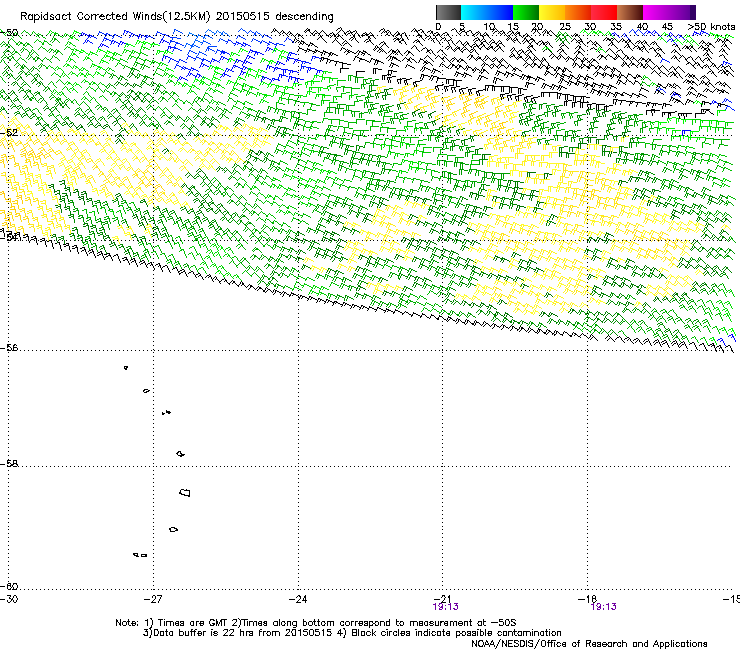Click the yellow 20-25 knots legend swatch

pos(552,12)
